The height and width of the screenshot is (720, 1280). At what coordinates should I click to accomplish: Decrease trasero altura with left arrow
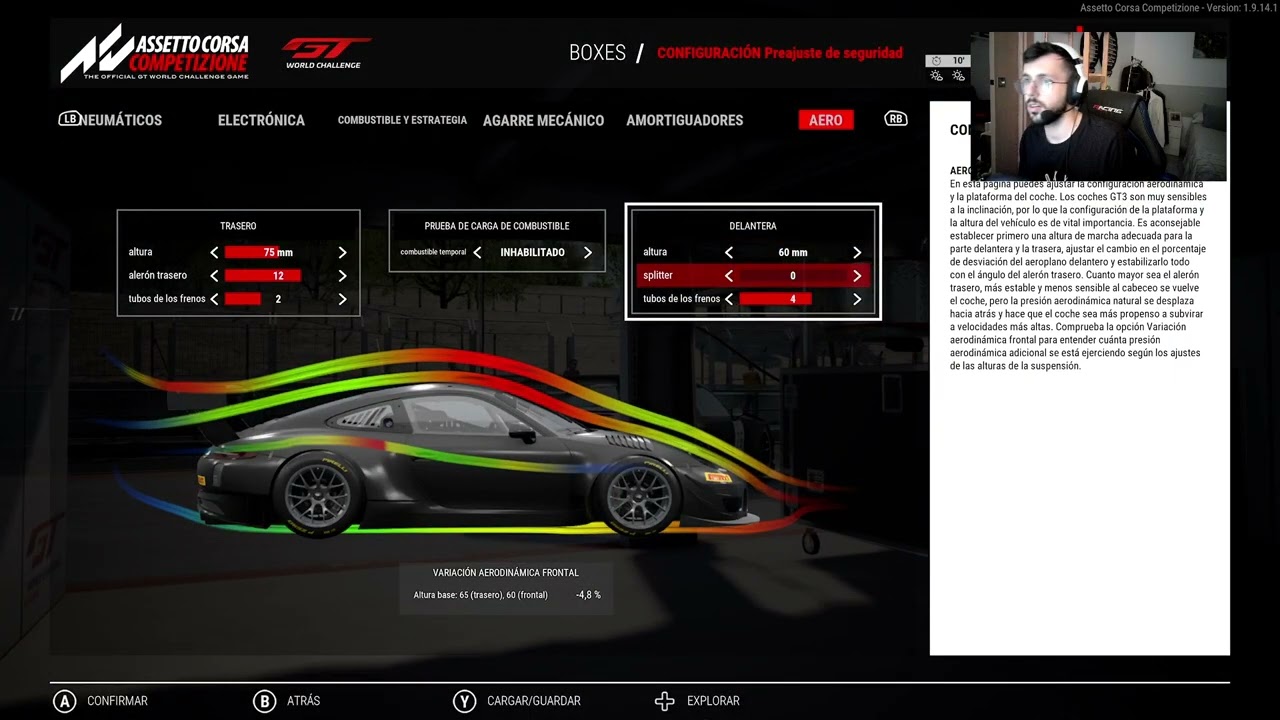[214, 253]
